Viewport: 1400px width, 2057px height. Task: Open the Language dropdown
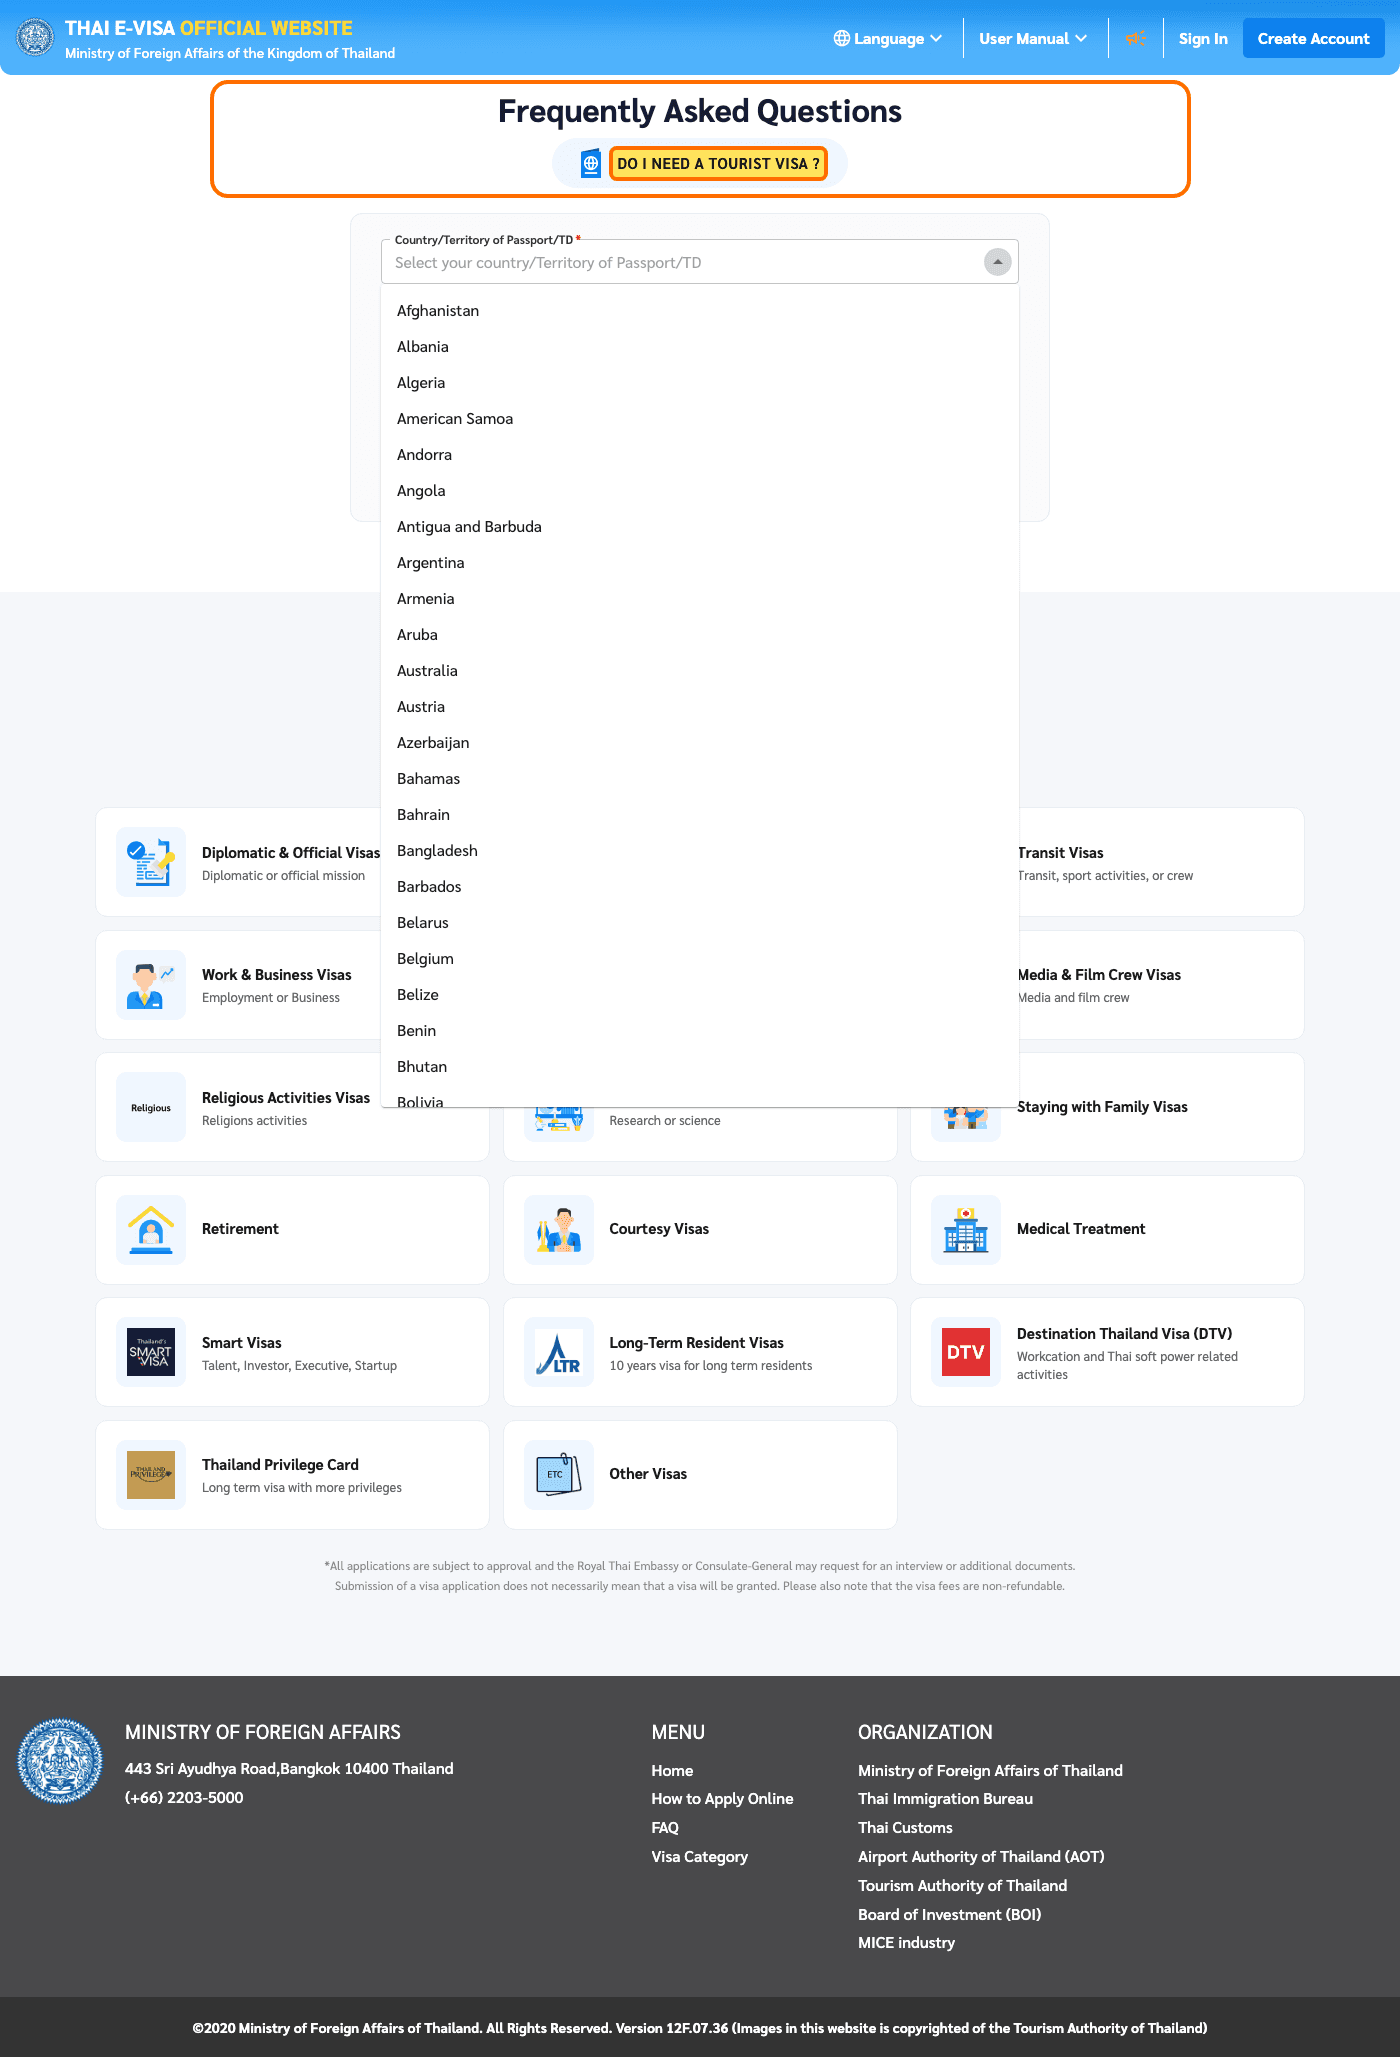pos(888,39)
